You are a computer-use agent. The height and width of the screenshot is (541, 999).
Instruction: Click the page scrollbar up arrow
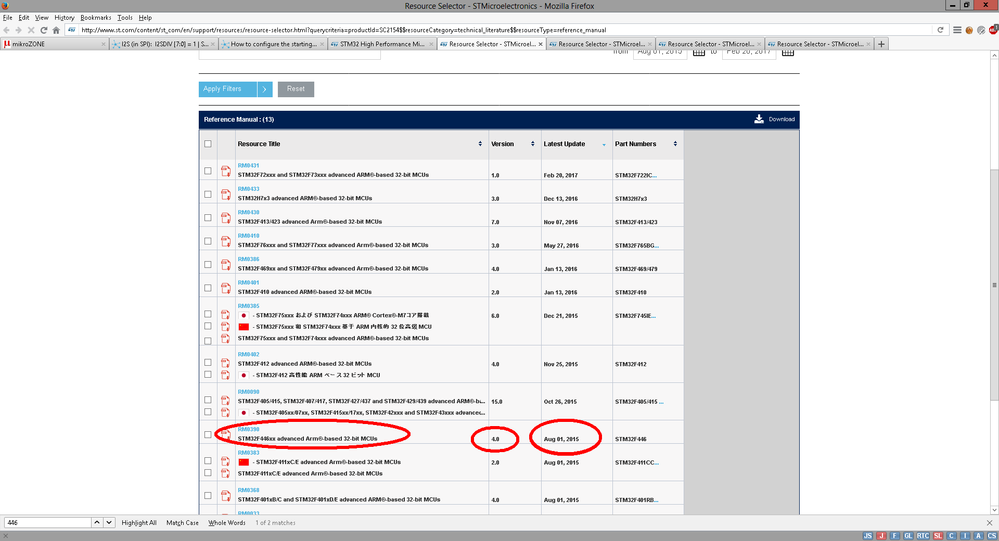coord(994,55)
